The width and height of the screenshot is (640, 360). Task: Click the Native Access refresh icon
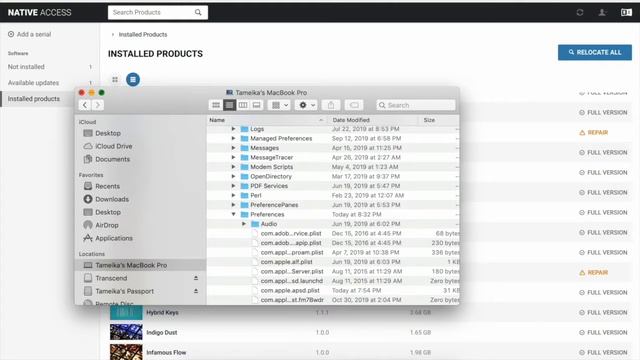(580, 12)
